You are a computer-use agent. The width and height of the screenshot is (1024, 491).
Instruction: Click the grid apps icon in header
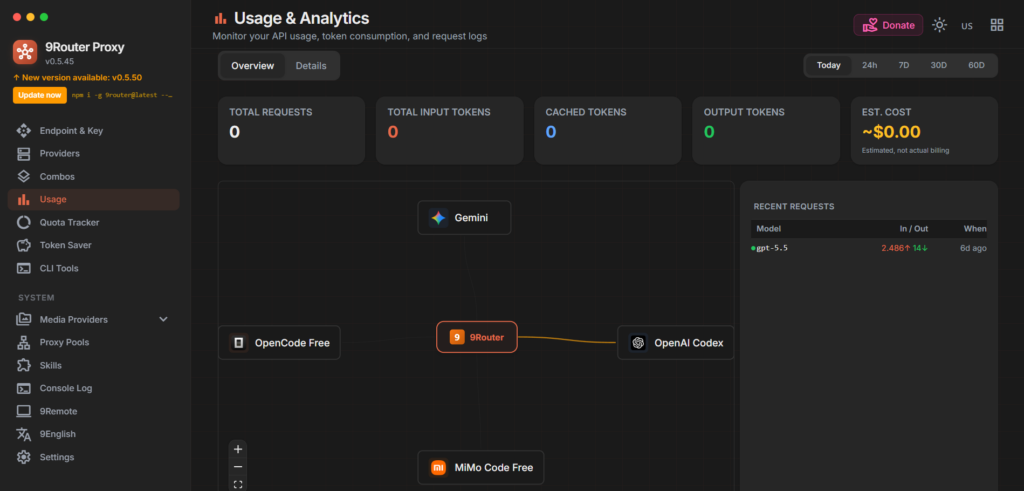point(997,25)
